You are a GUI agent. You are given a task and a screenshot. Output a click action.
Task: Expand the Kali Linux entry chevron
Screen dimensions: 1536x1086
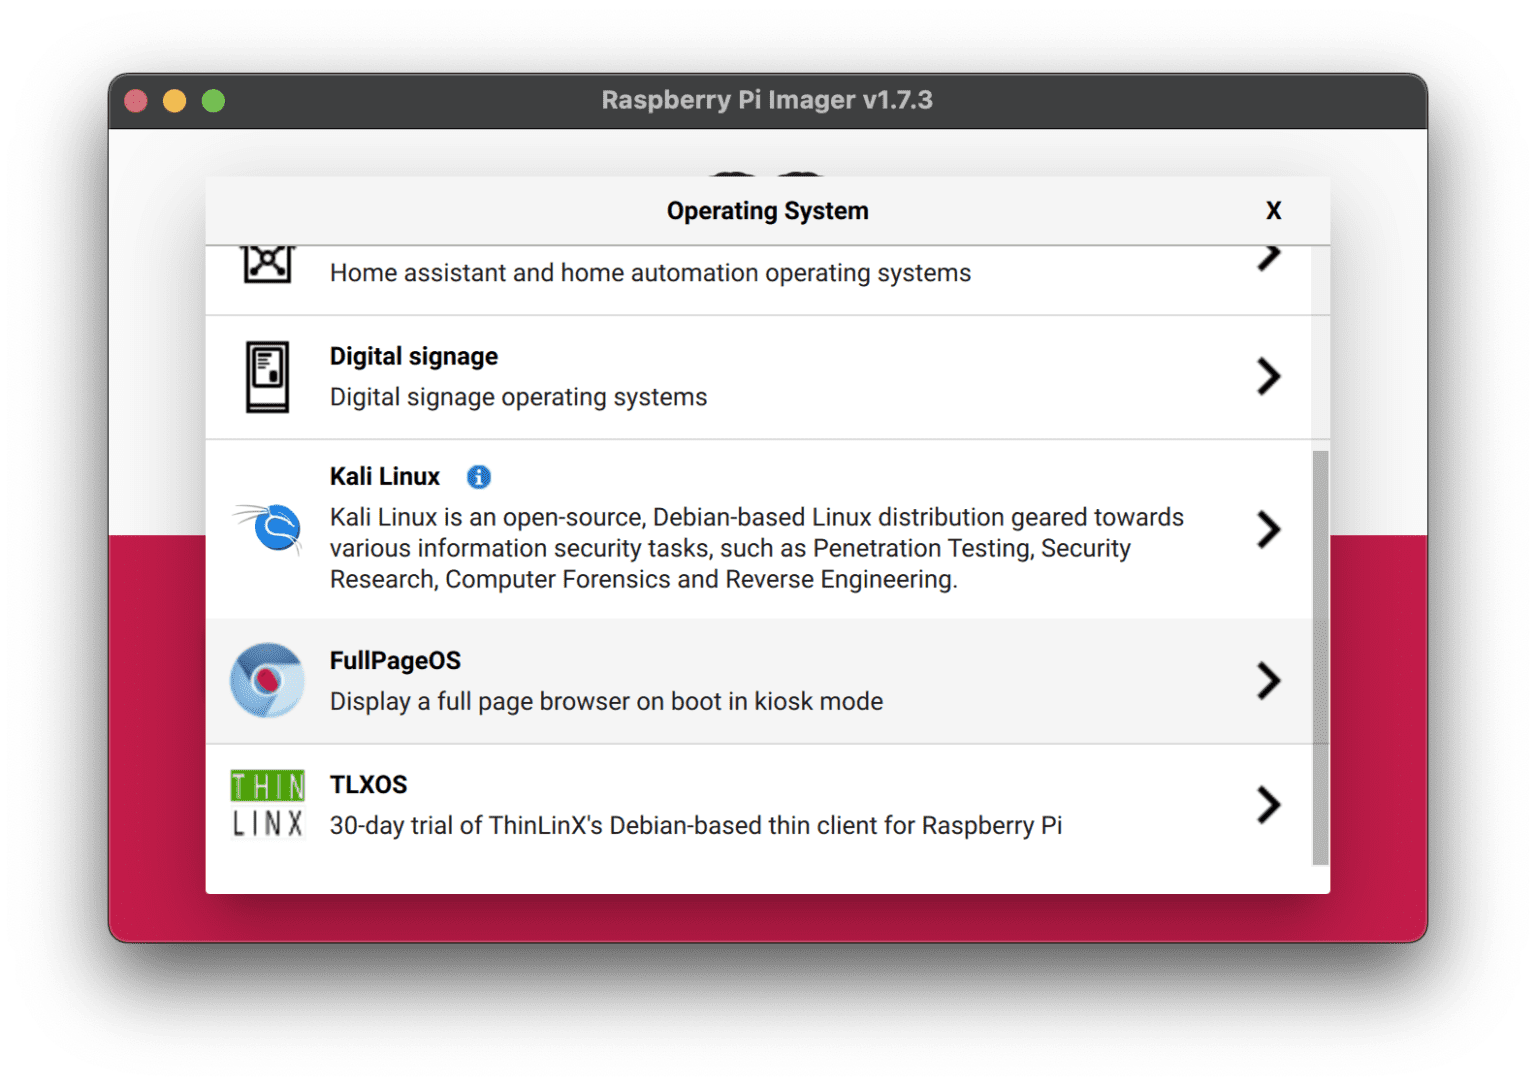[1270, 530]
